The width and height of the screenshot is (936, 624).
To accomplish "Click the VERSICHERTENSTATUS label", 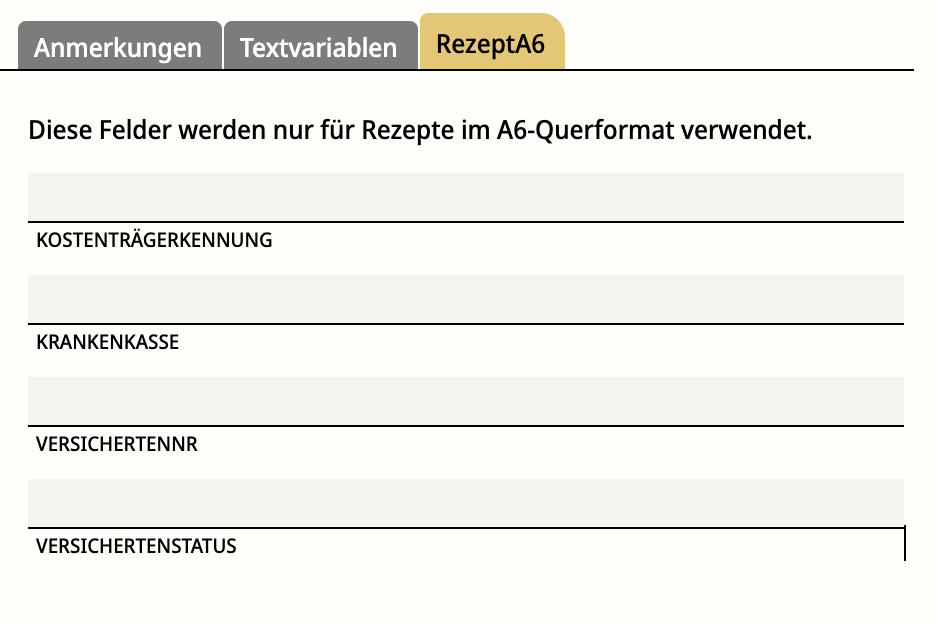I will [136, 546].
